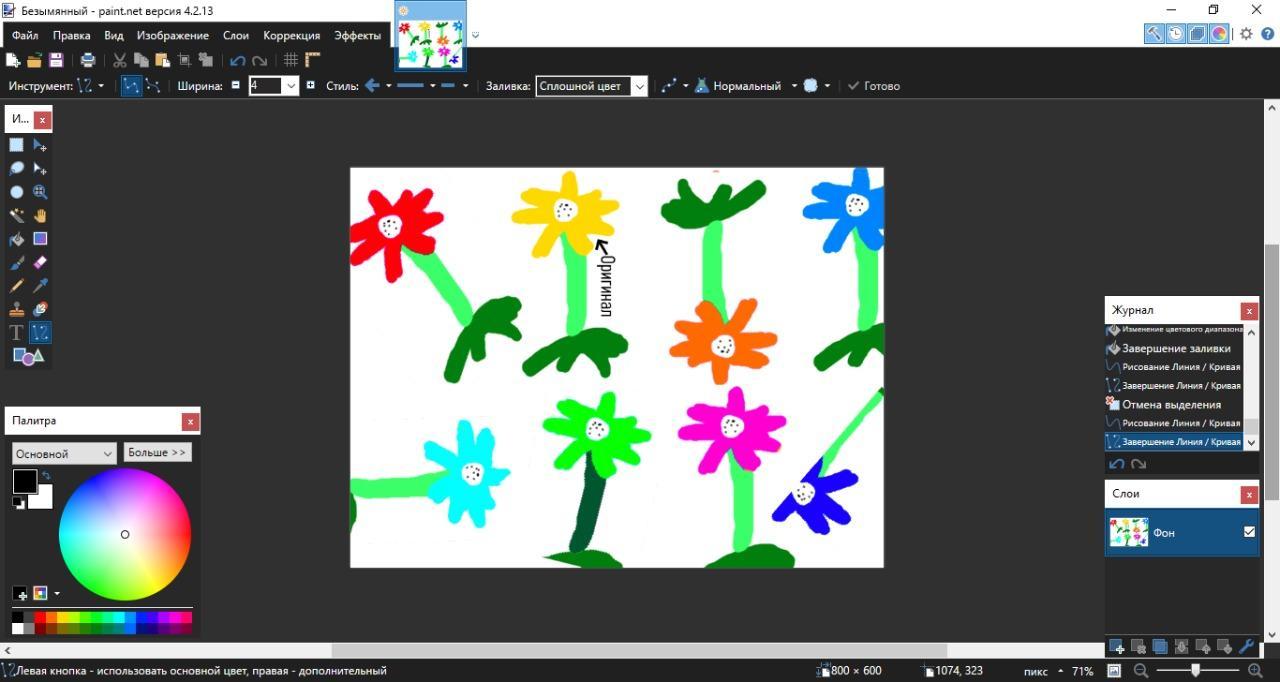Add a new layer in Слои panel

[1117, 647]
